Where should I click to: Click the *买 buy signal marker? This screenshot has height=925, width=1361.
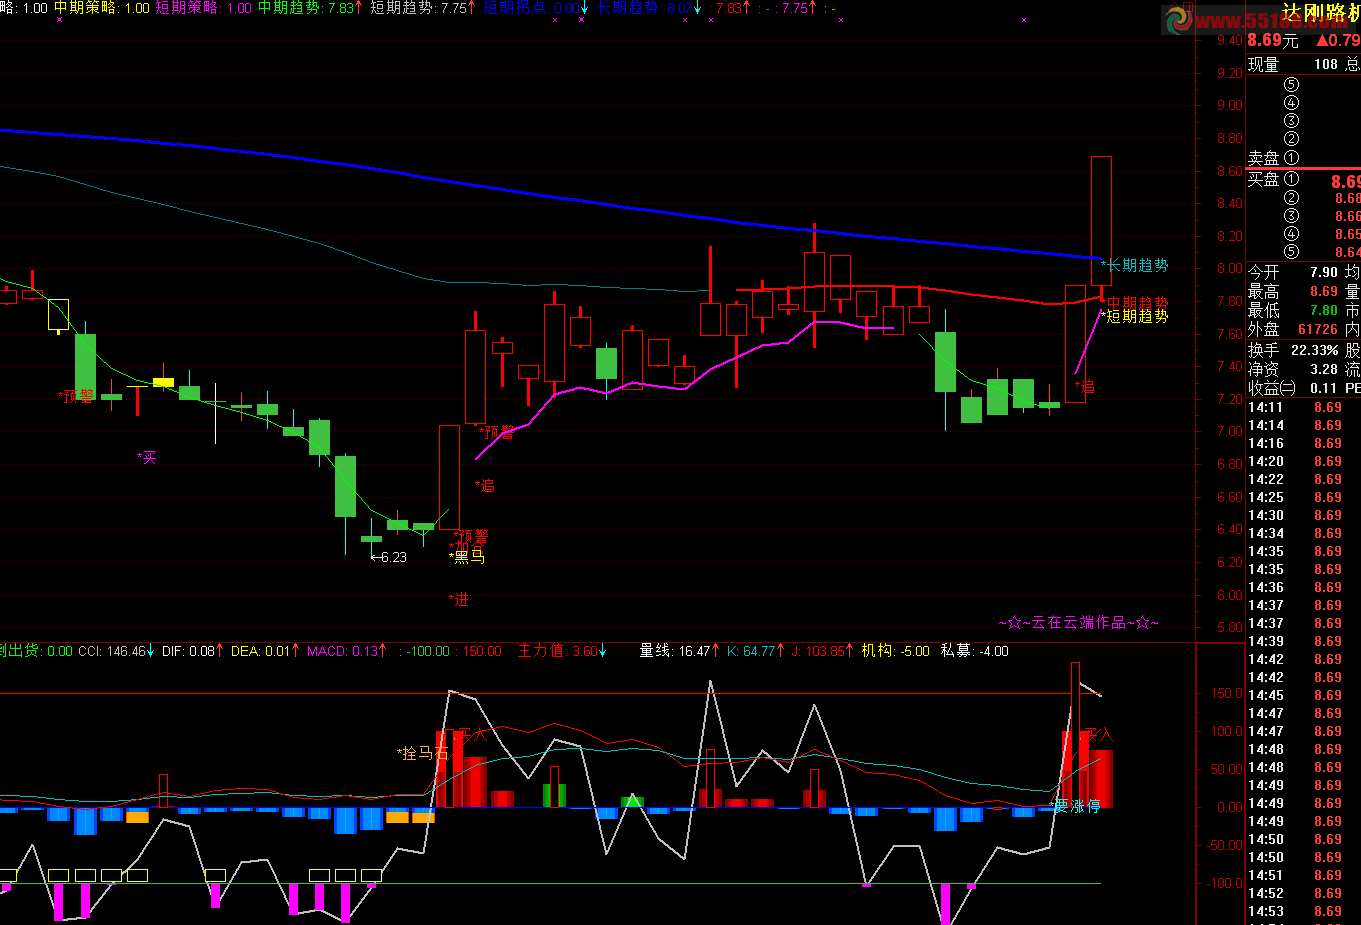147,458
